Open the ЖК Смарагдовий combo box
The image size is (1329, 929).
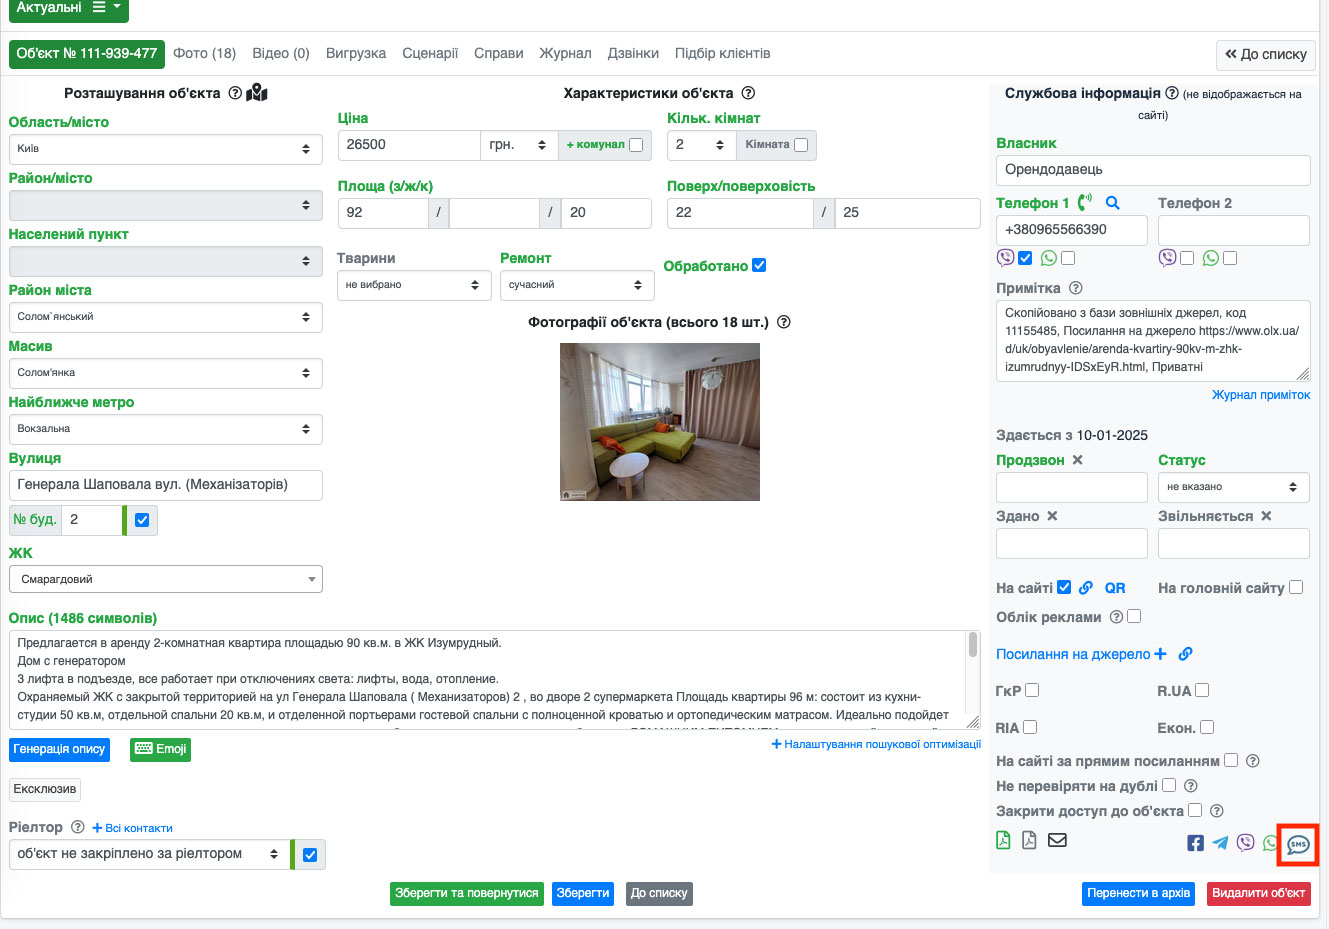coord(165,579)
